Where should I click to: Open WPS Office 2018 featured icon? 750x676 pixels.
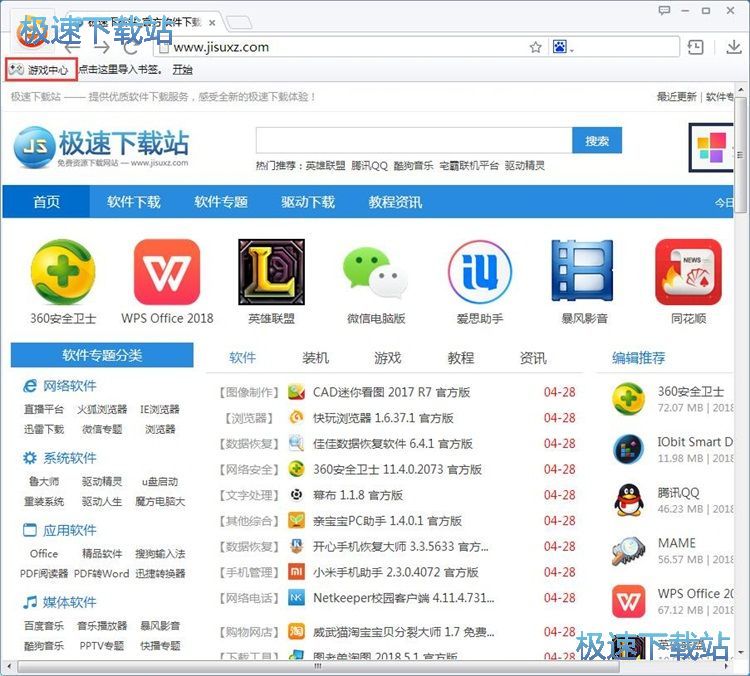tap(167, 272)
